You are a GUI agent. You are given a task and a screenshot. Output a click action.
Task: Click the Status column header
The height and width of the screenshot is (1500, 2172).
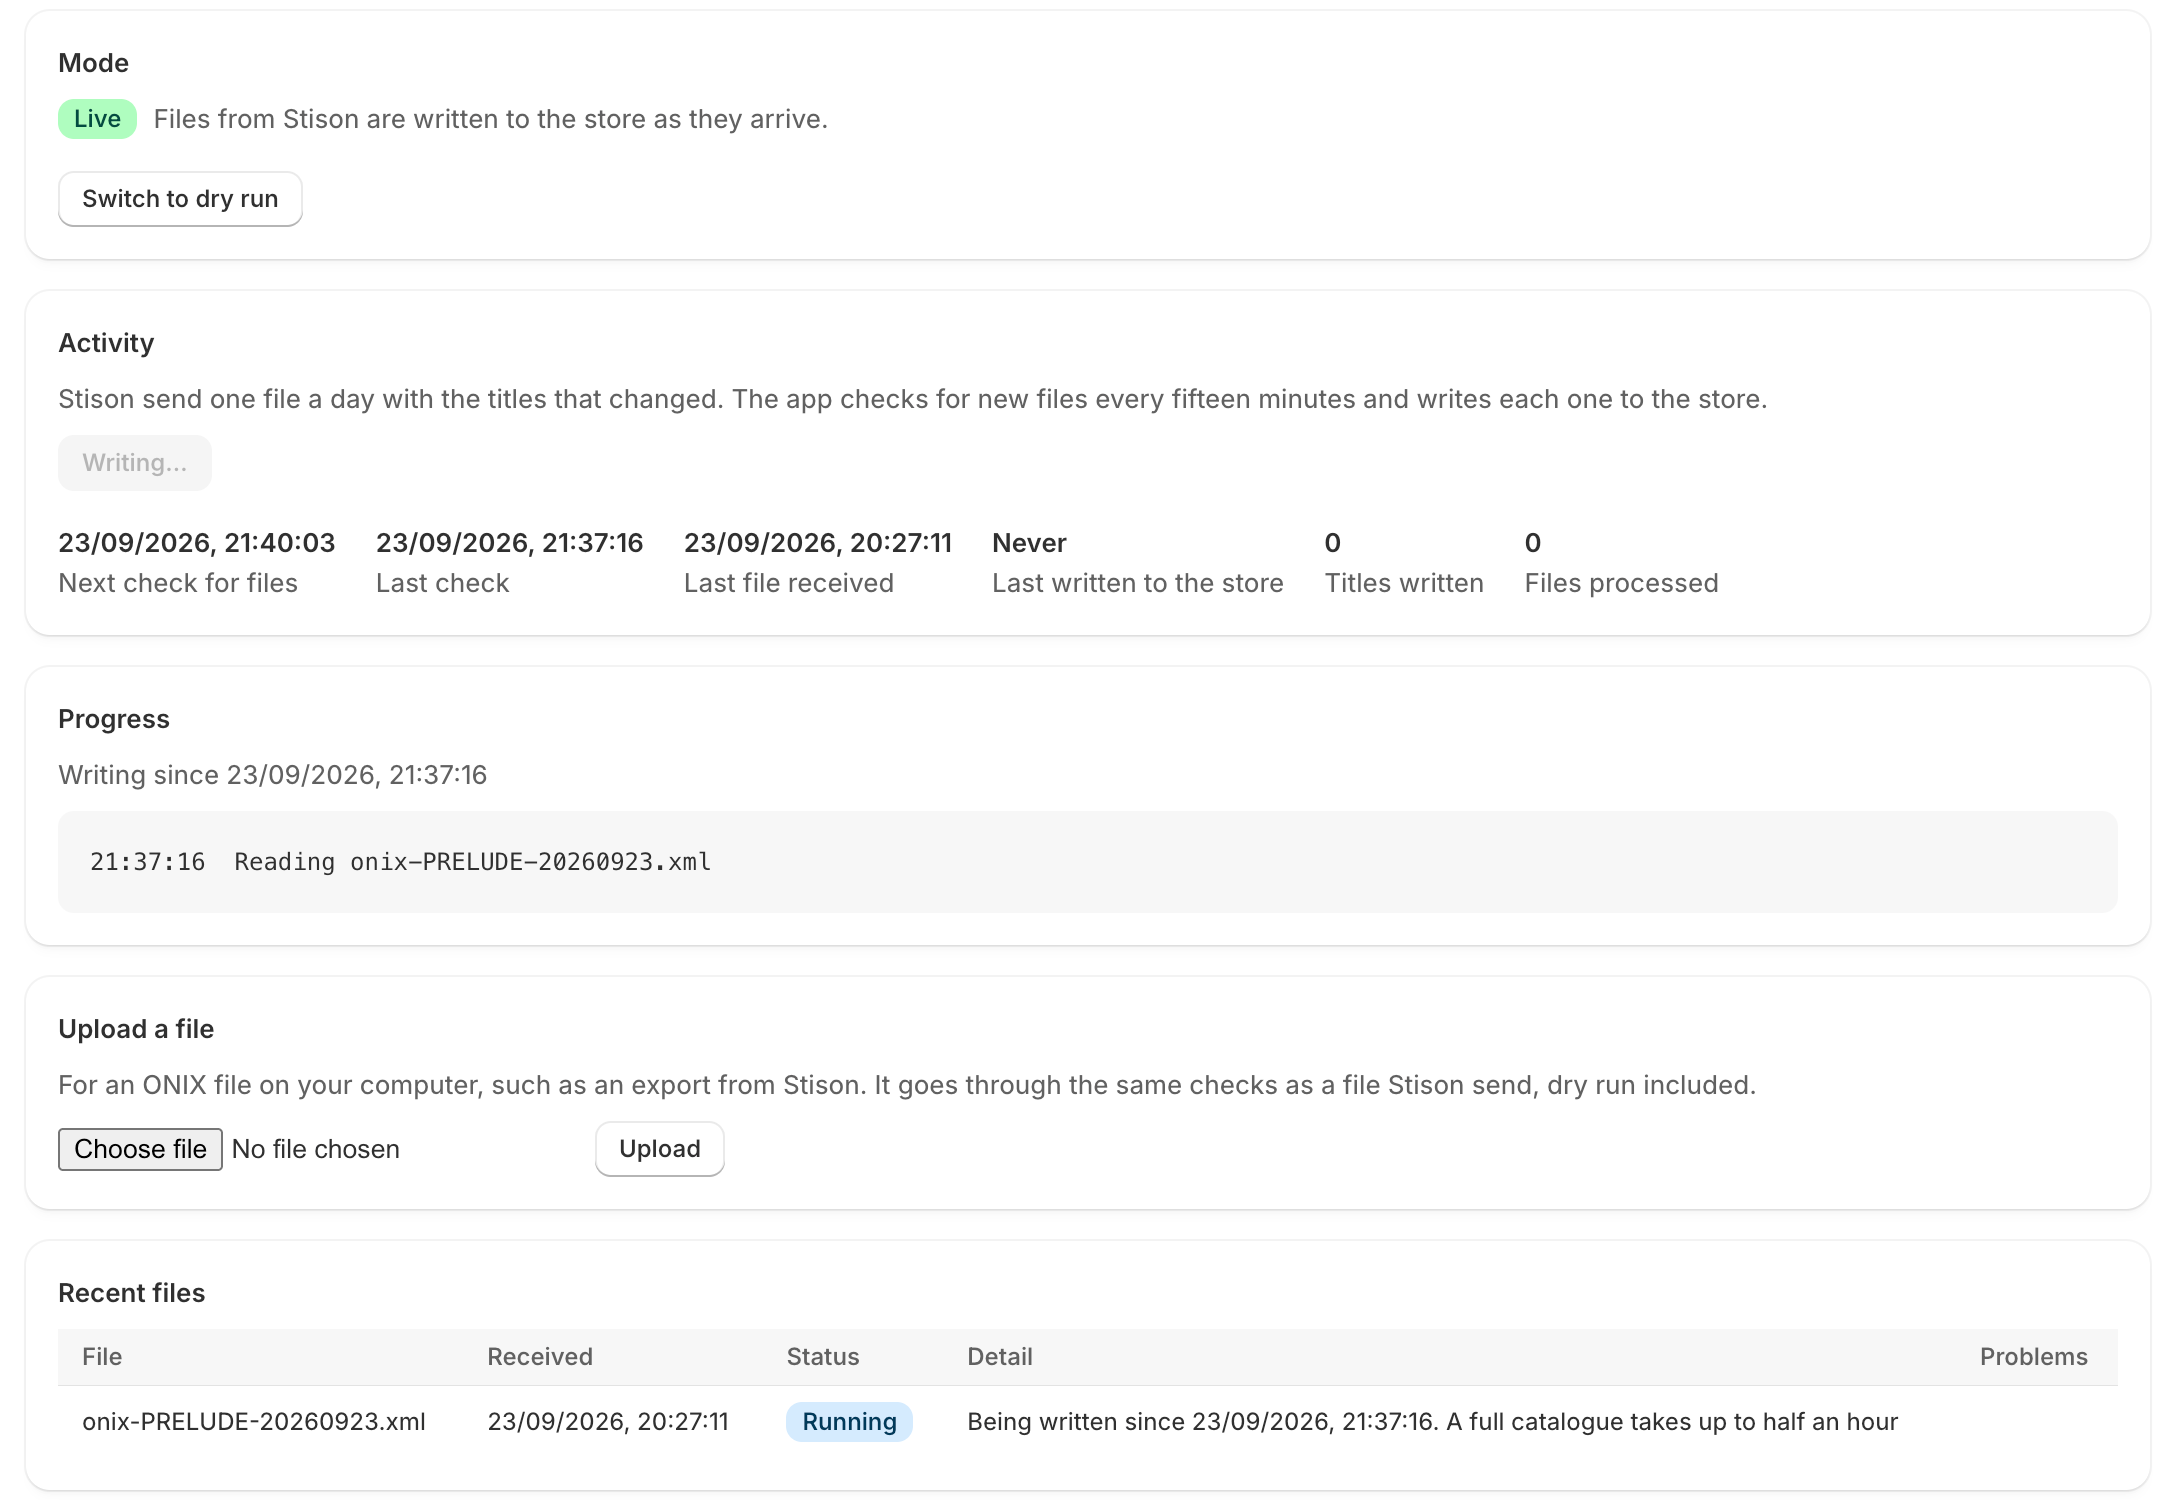pos(823,1357)
